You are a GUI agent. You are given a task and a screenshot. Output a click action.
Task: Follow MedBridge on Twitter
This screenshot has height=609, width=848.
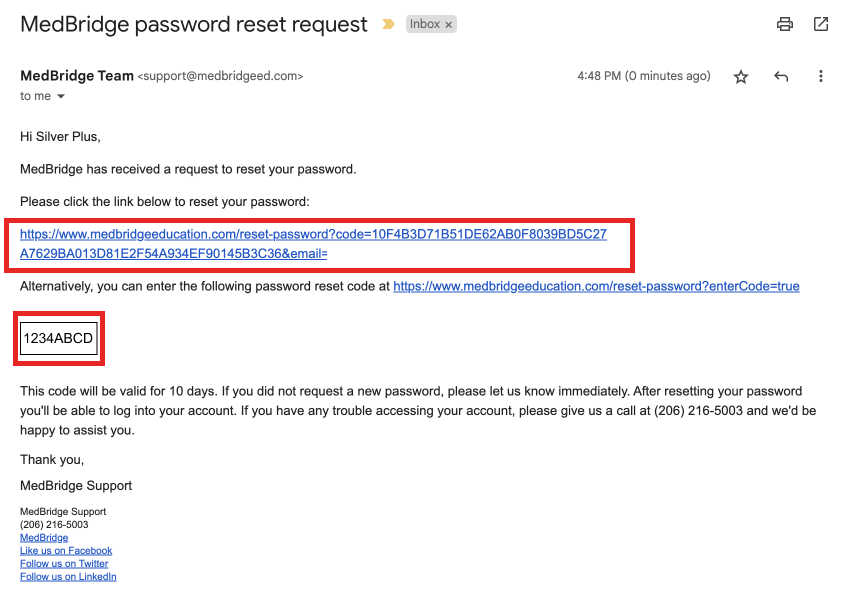pos(63,563)
